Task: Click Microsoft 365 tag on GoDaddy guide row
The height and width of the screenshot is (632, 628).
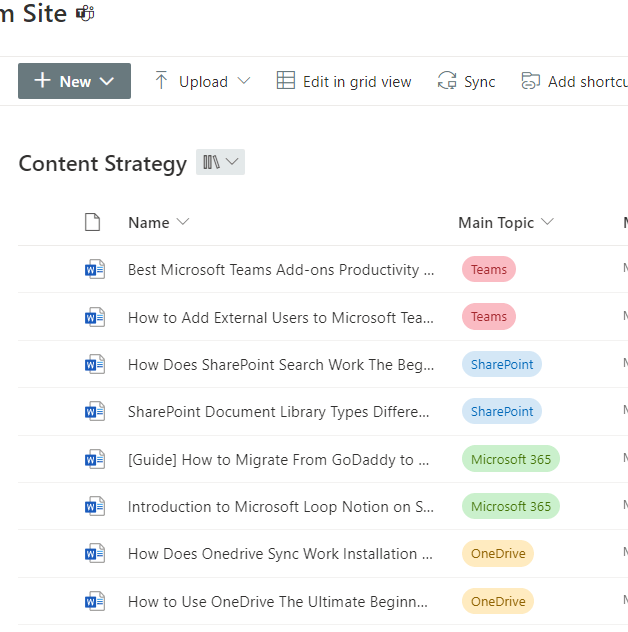Action: (x=511, y=459)
